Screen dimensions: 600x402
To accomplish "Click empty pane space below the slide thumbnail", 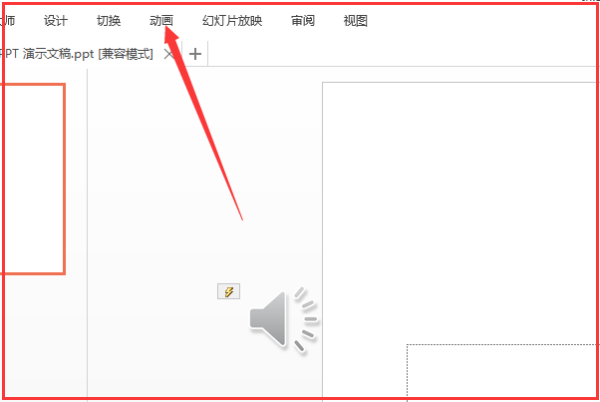I will tap(42, 337).
